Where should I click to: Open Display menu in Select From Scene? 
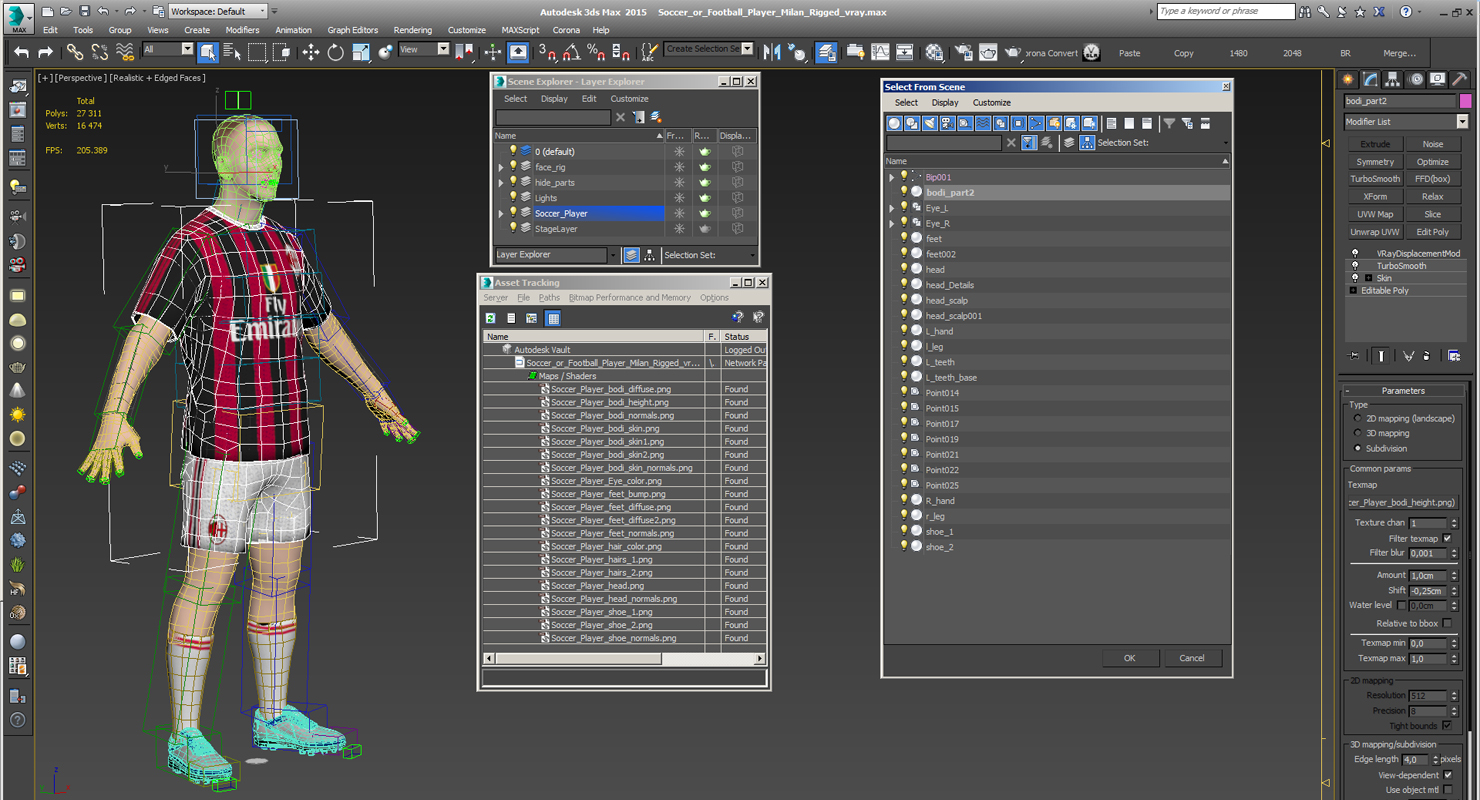(x=945, y=103)
